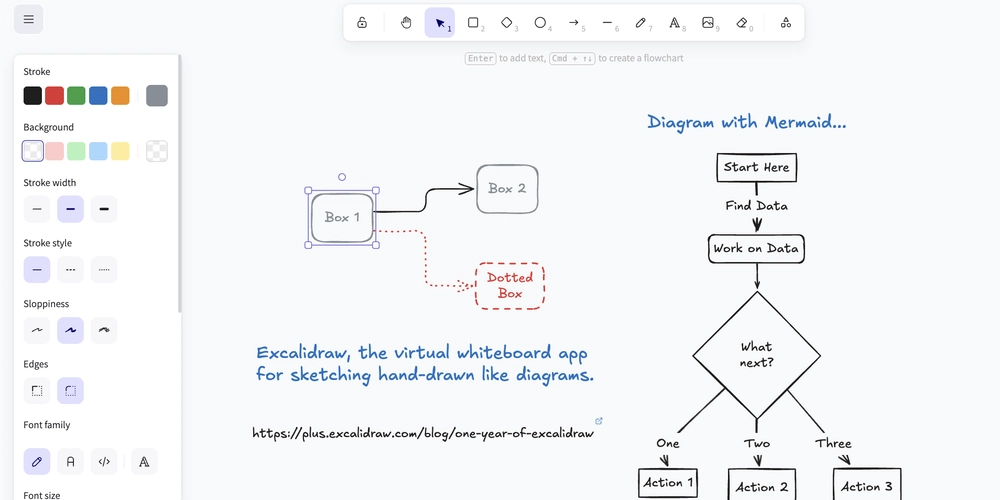Select the Draw pencil tool
The height and width of the screenshot is (500, 1000).
click(641, 22)
